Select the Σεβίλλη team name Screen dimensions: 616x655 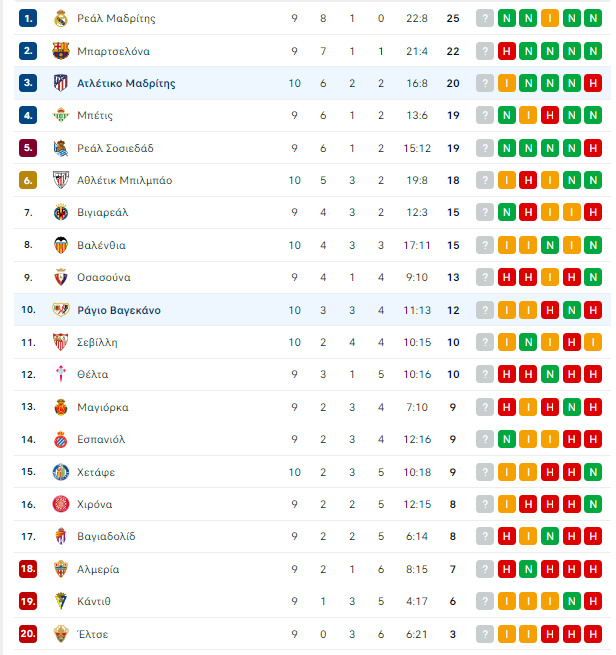point(97,343)
